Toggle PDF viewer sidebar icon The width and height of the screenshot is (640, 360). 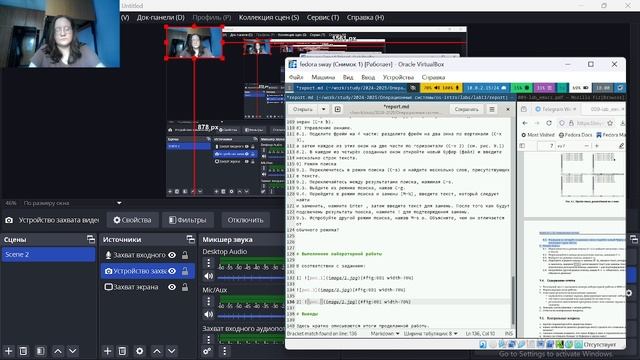522,146
